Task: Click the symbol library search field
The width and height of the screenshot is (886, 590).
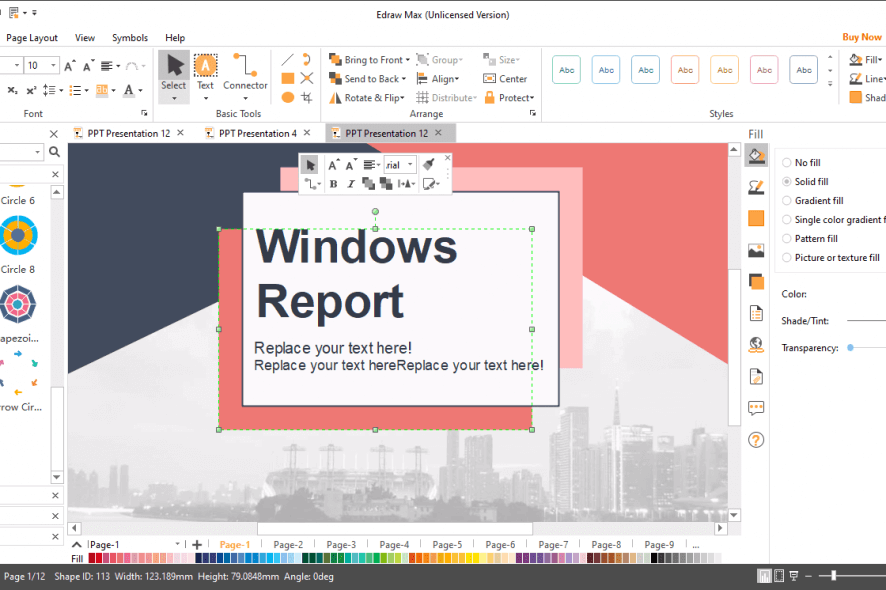Action: 21,151
